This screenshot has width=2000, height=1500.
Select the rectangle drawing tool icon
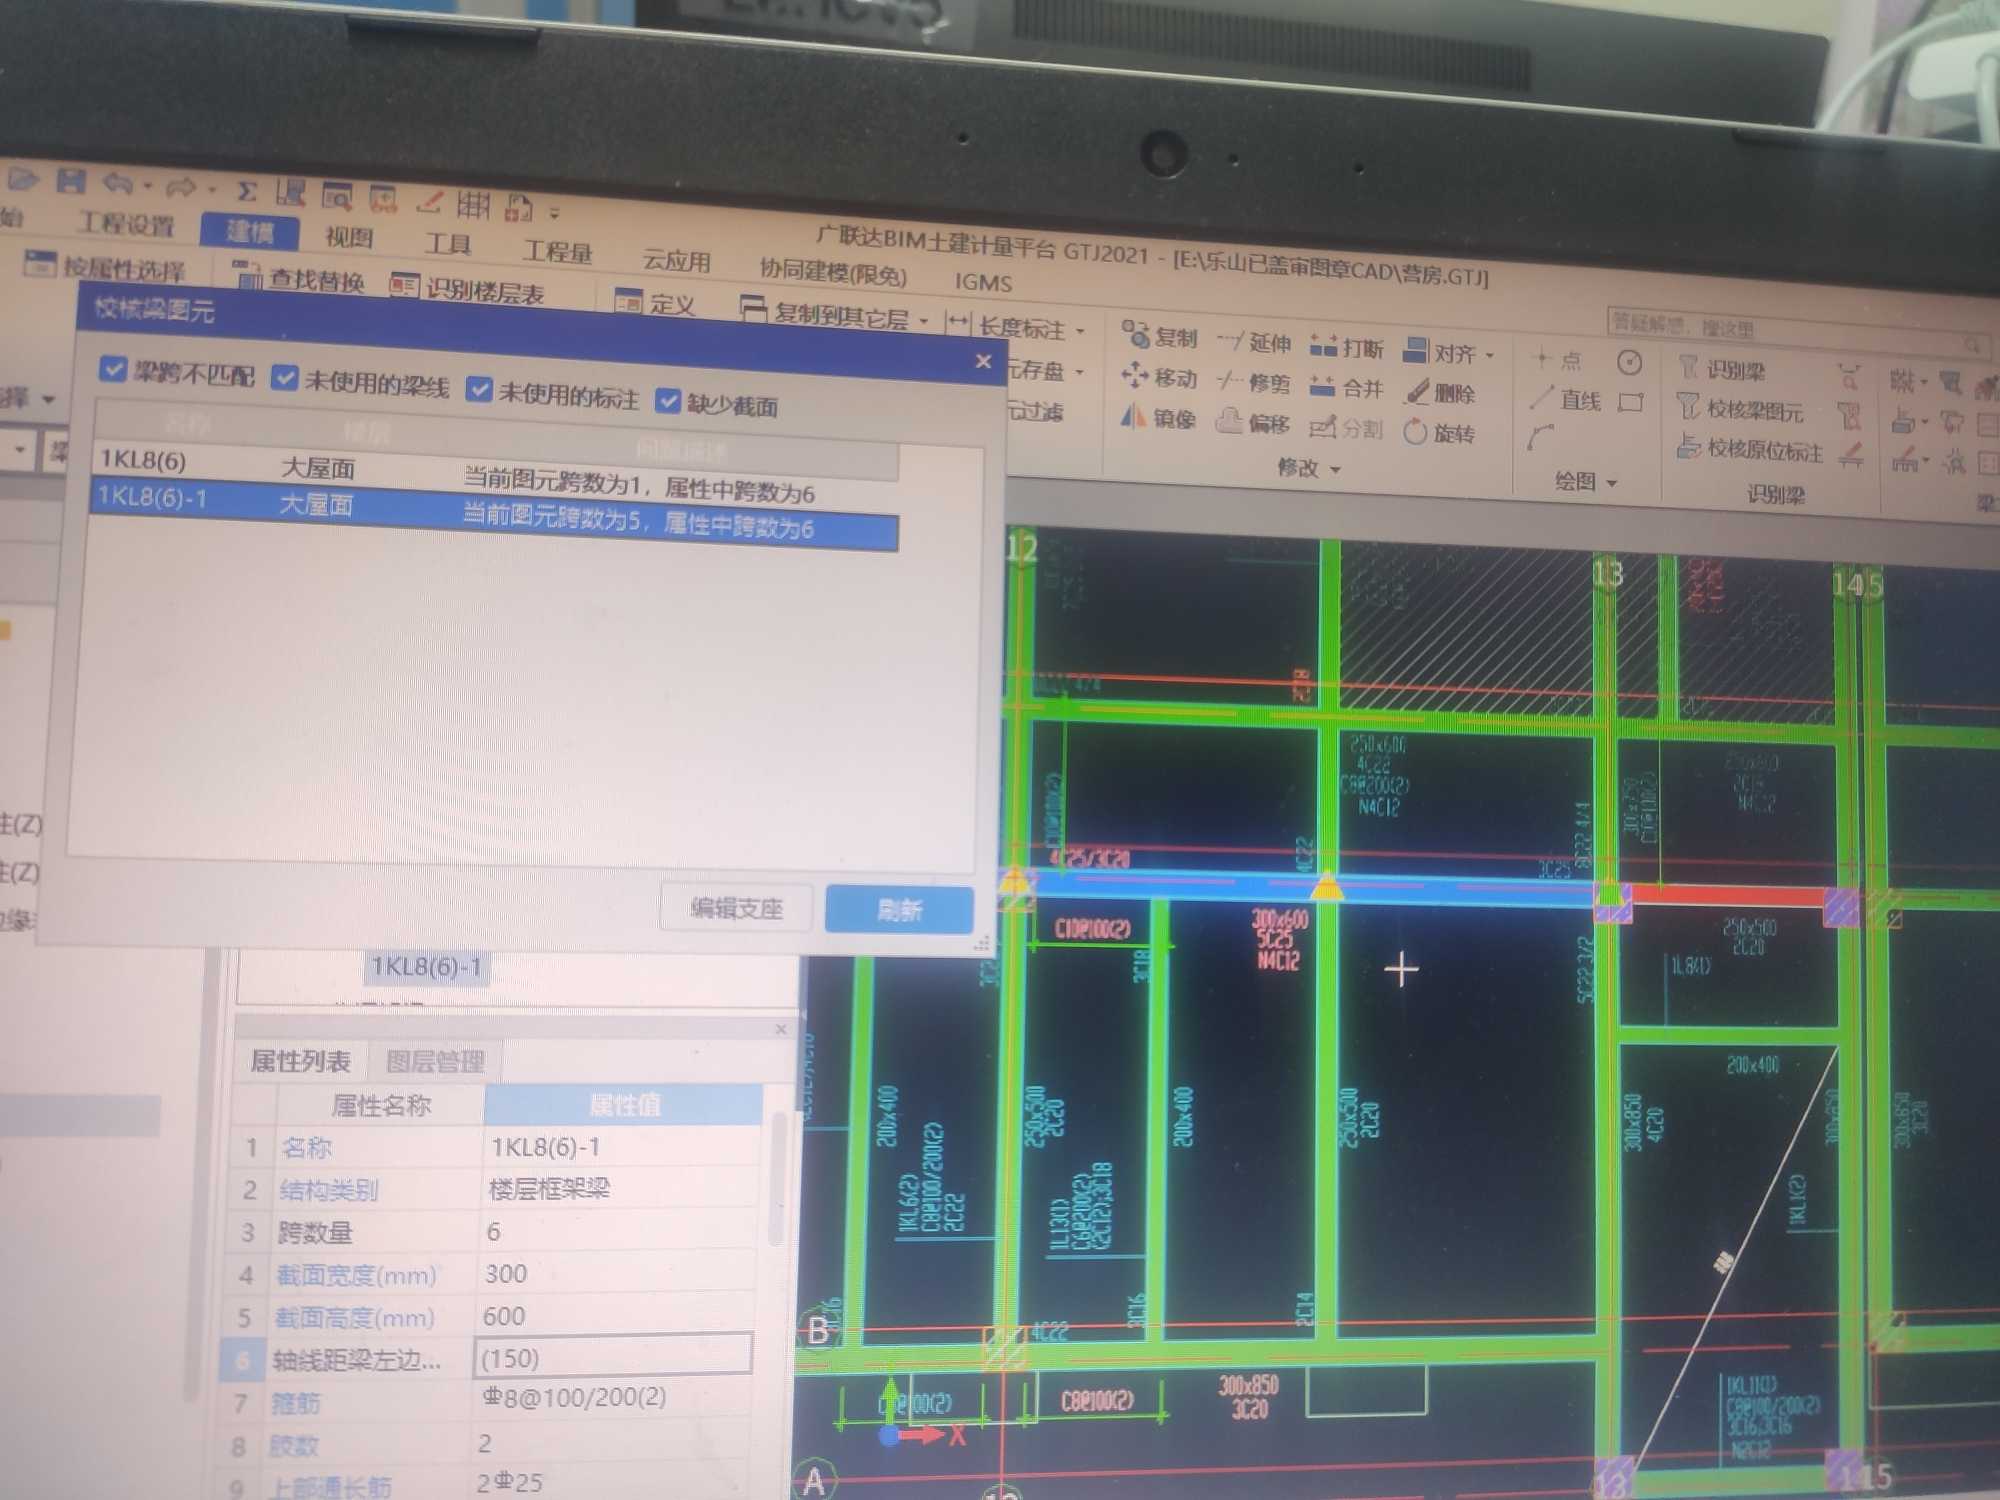[1631, 402]
